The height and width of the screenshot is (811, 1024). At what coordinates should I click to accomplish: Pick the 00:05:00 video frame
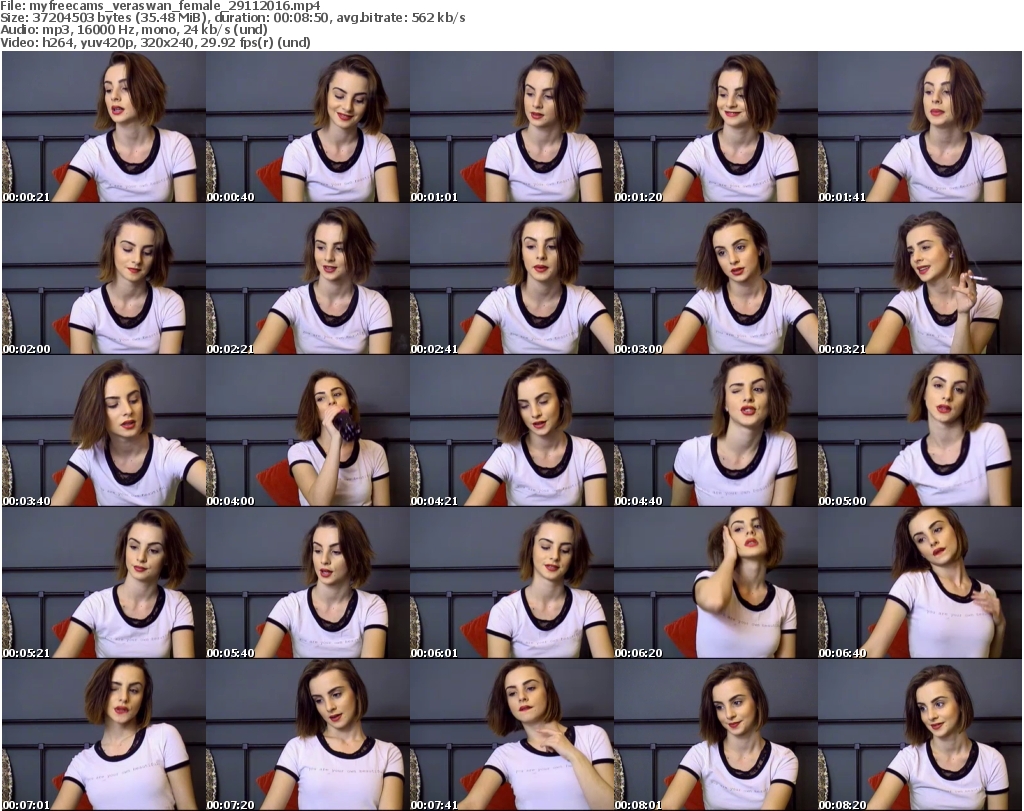coord(920,432)
